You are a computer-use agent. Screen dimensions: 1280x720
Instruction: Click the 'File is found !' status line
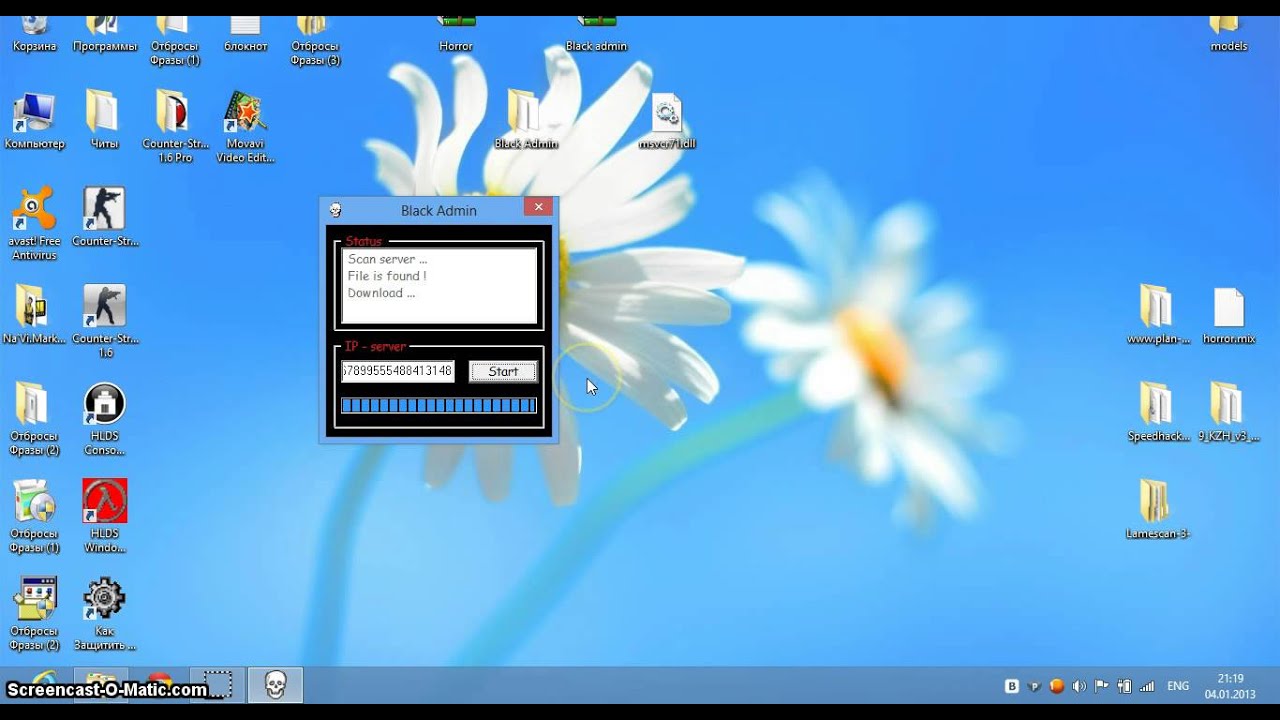[387, 276]
